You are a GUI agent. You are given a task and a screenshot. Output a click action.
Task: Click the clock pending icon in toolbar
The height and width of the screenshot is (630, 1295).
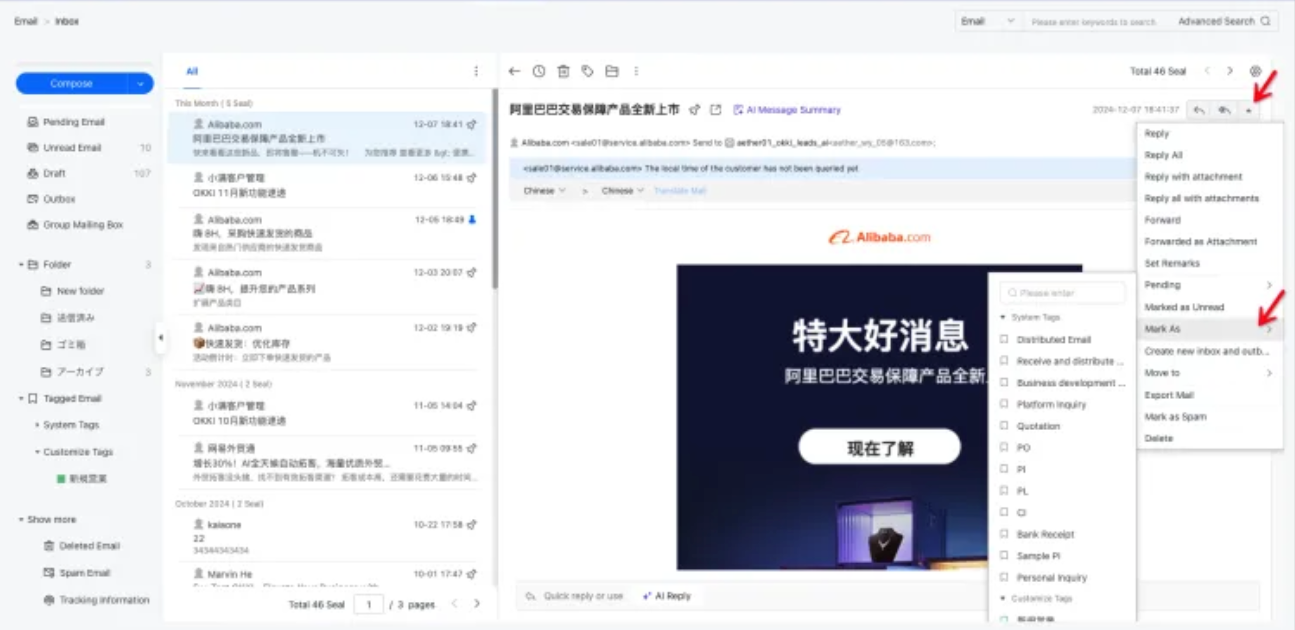[539, 71]
